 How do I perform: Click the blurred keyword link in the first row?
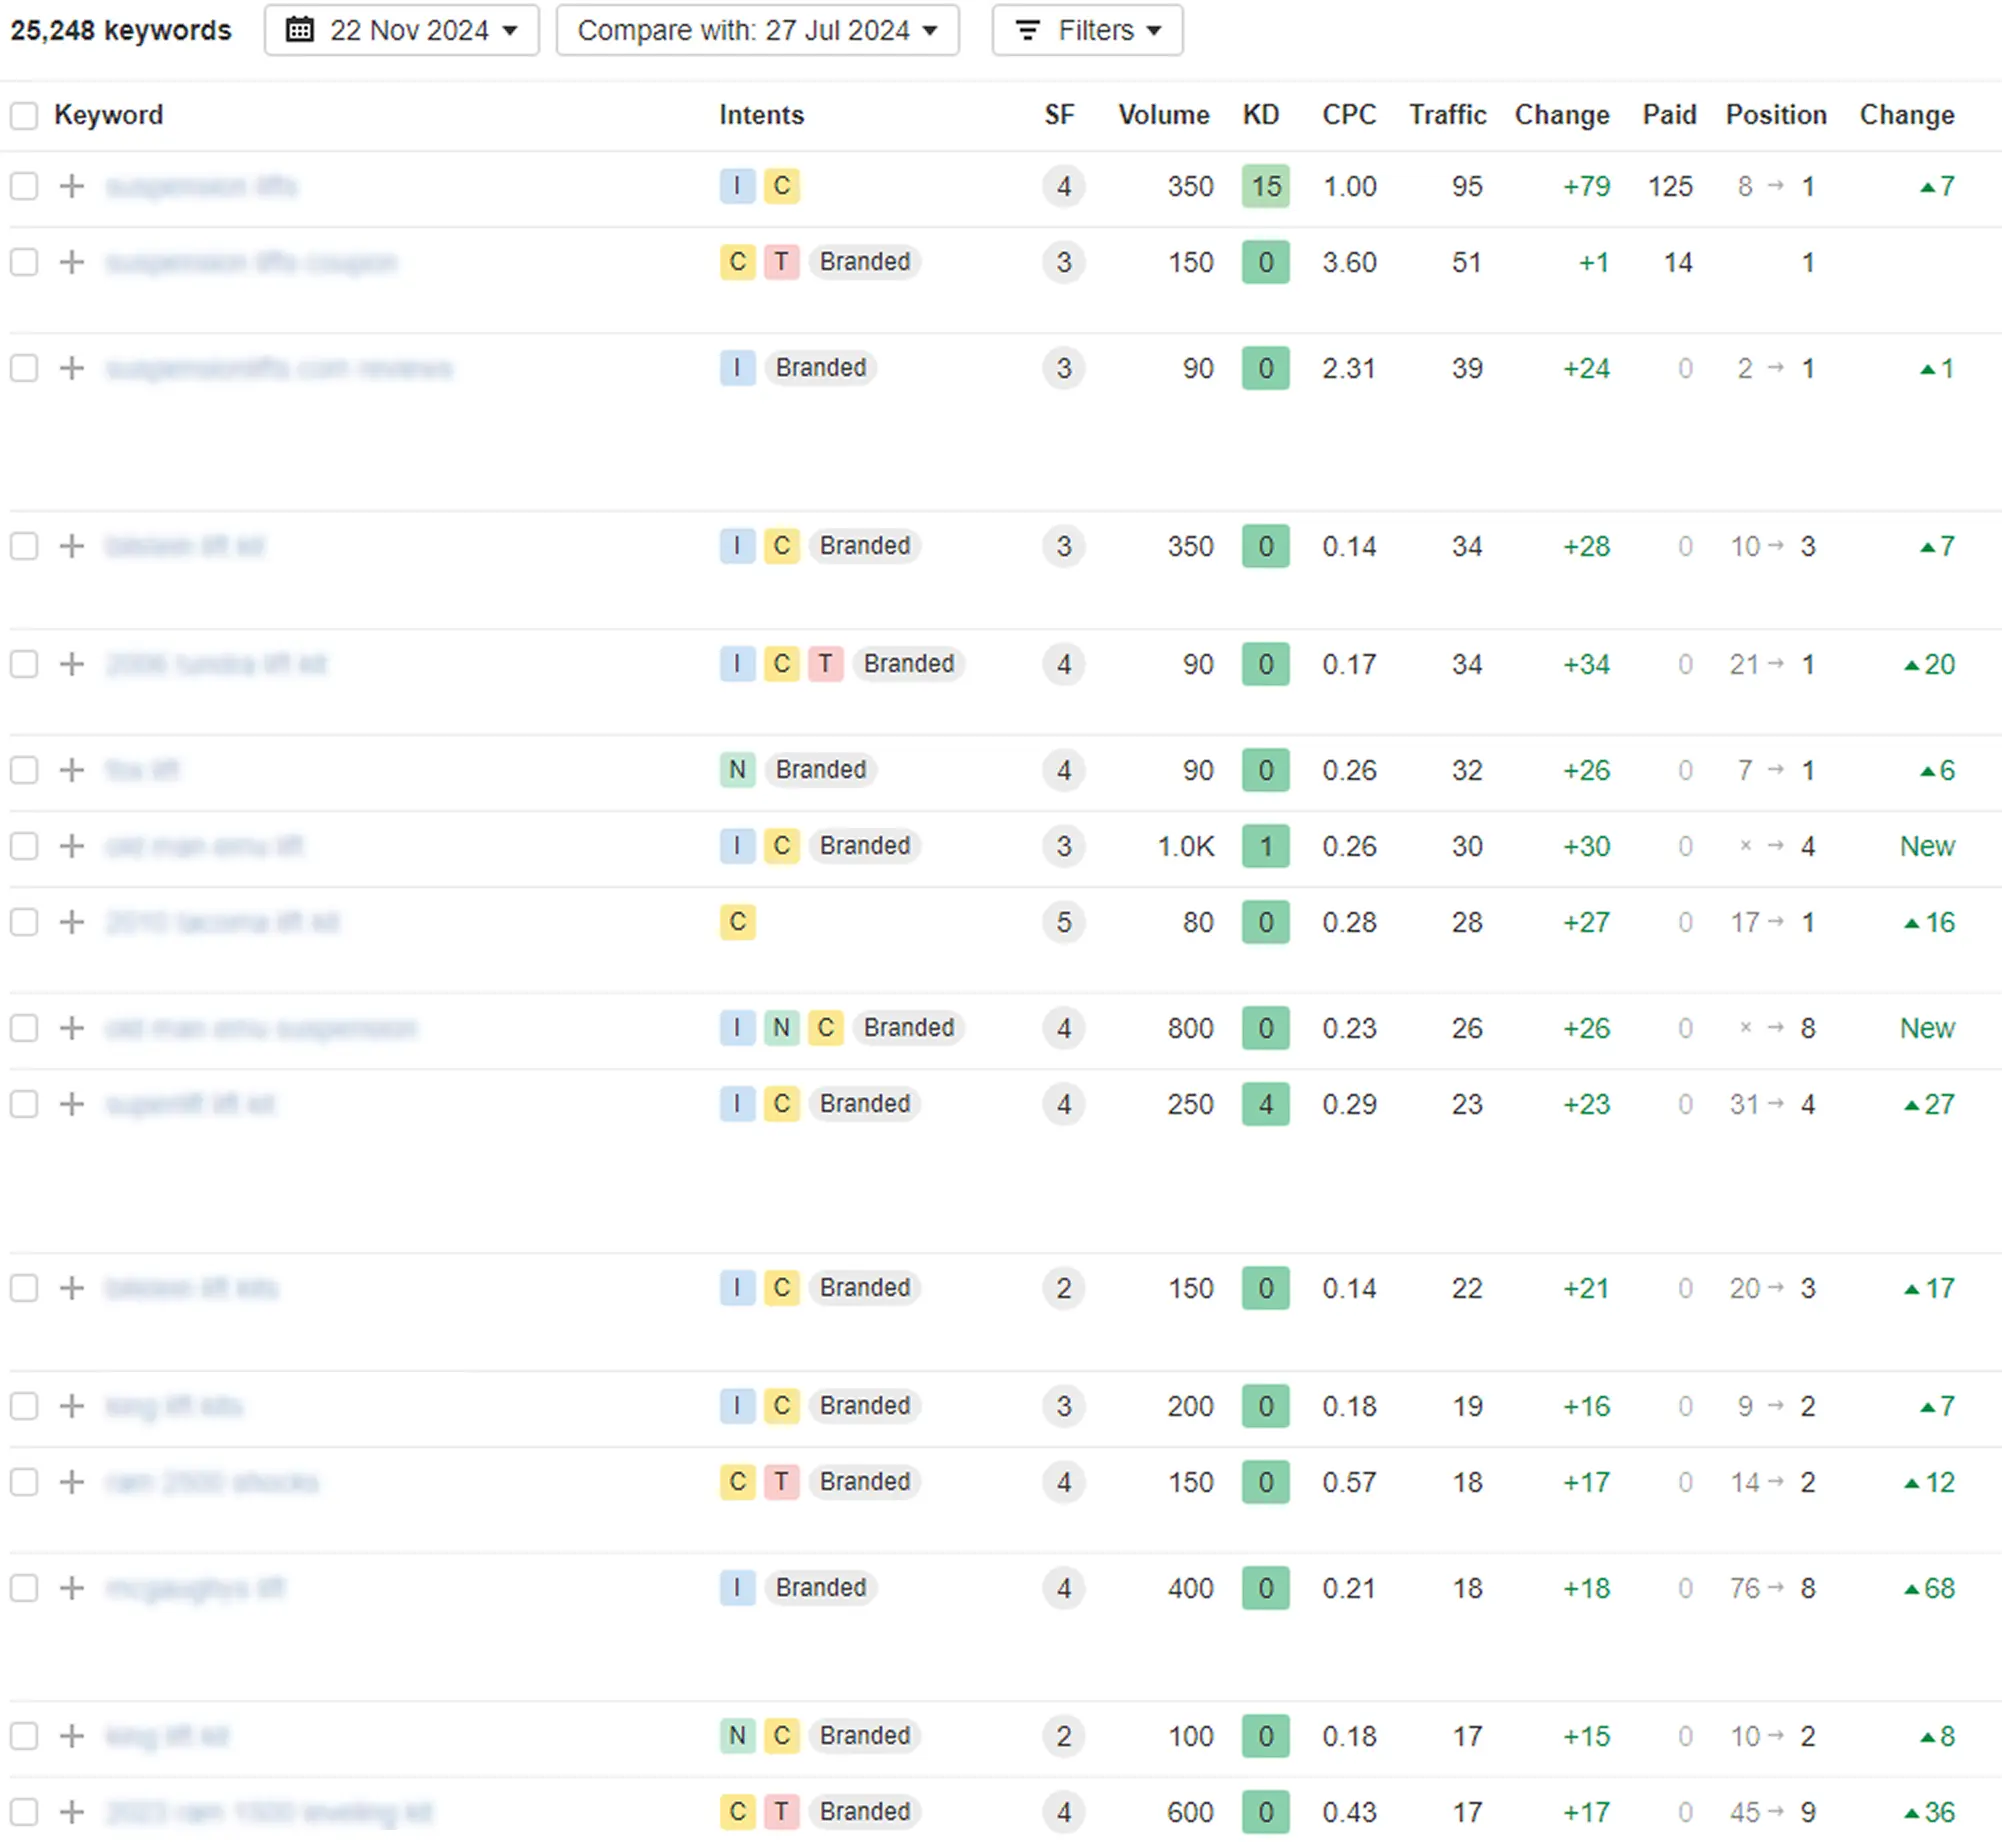202,186
